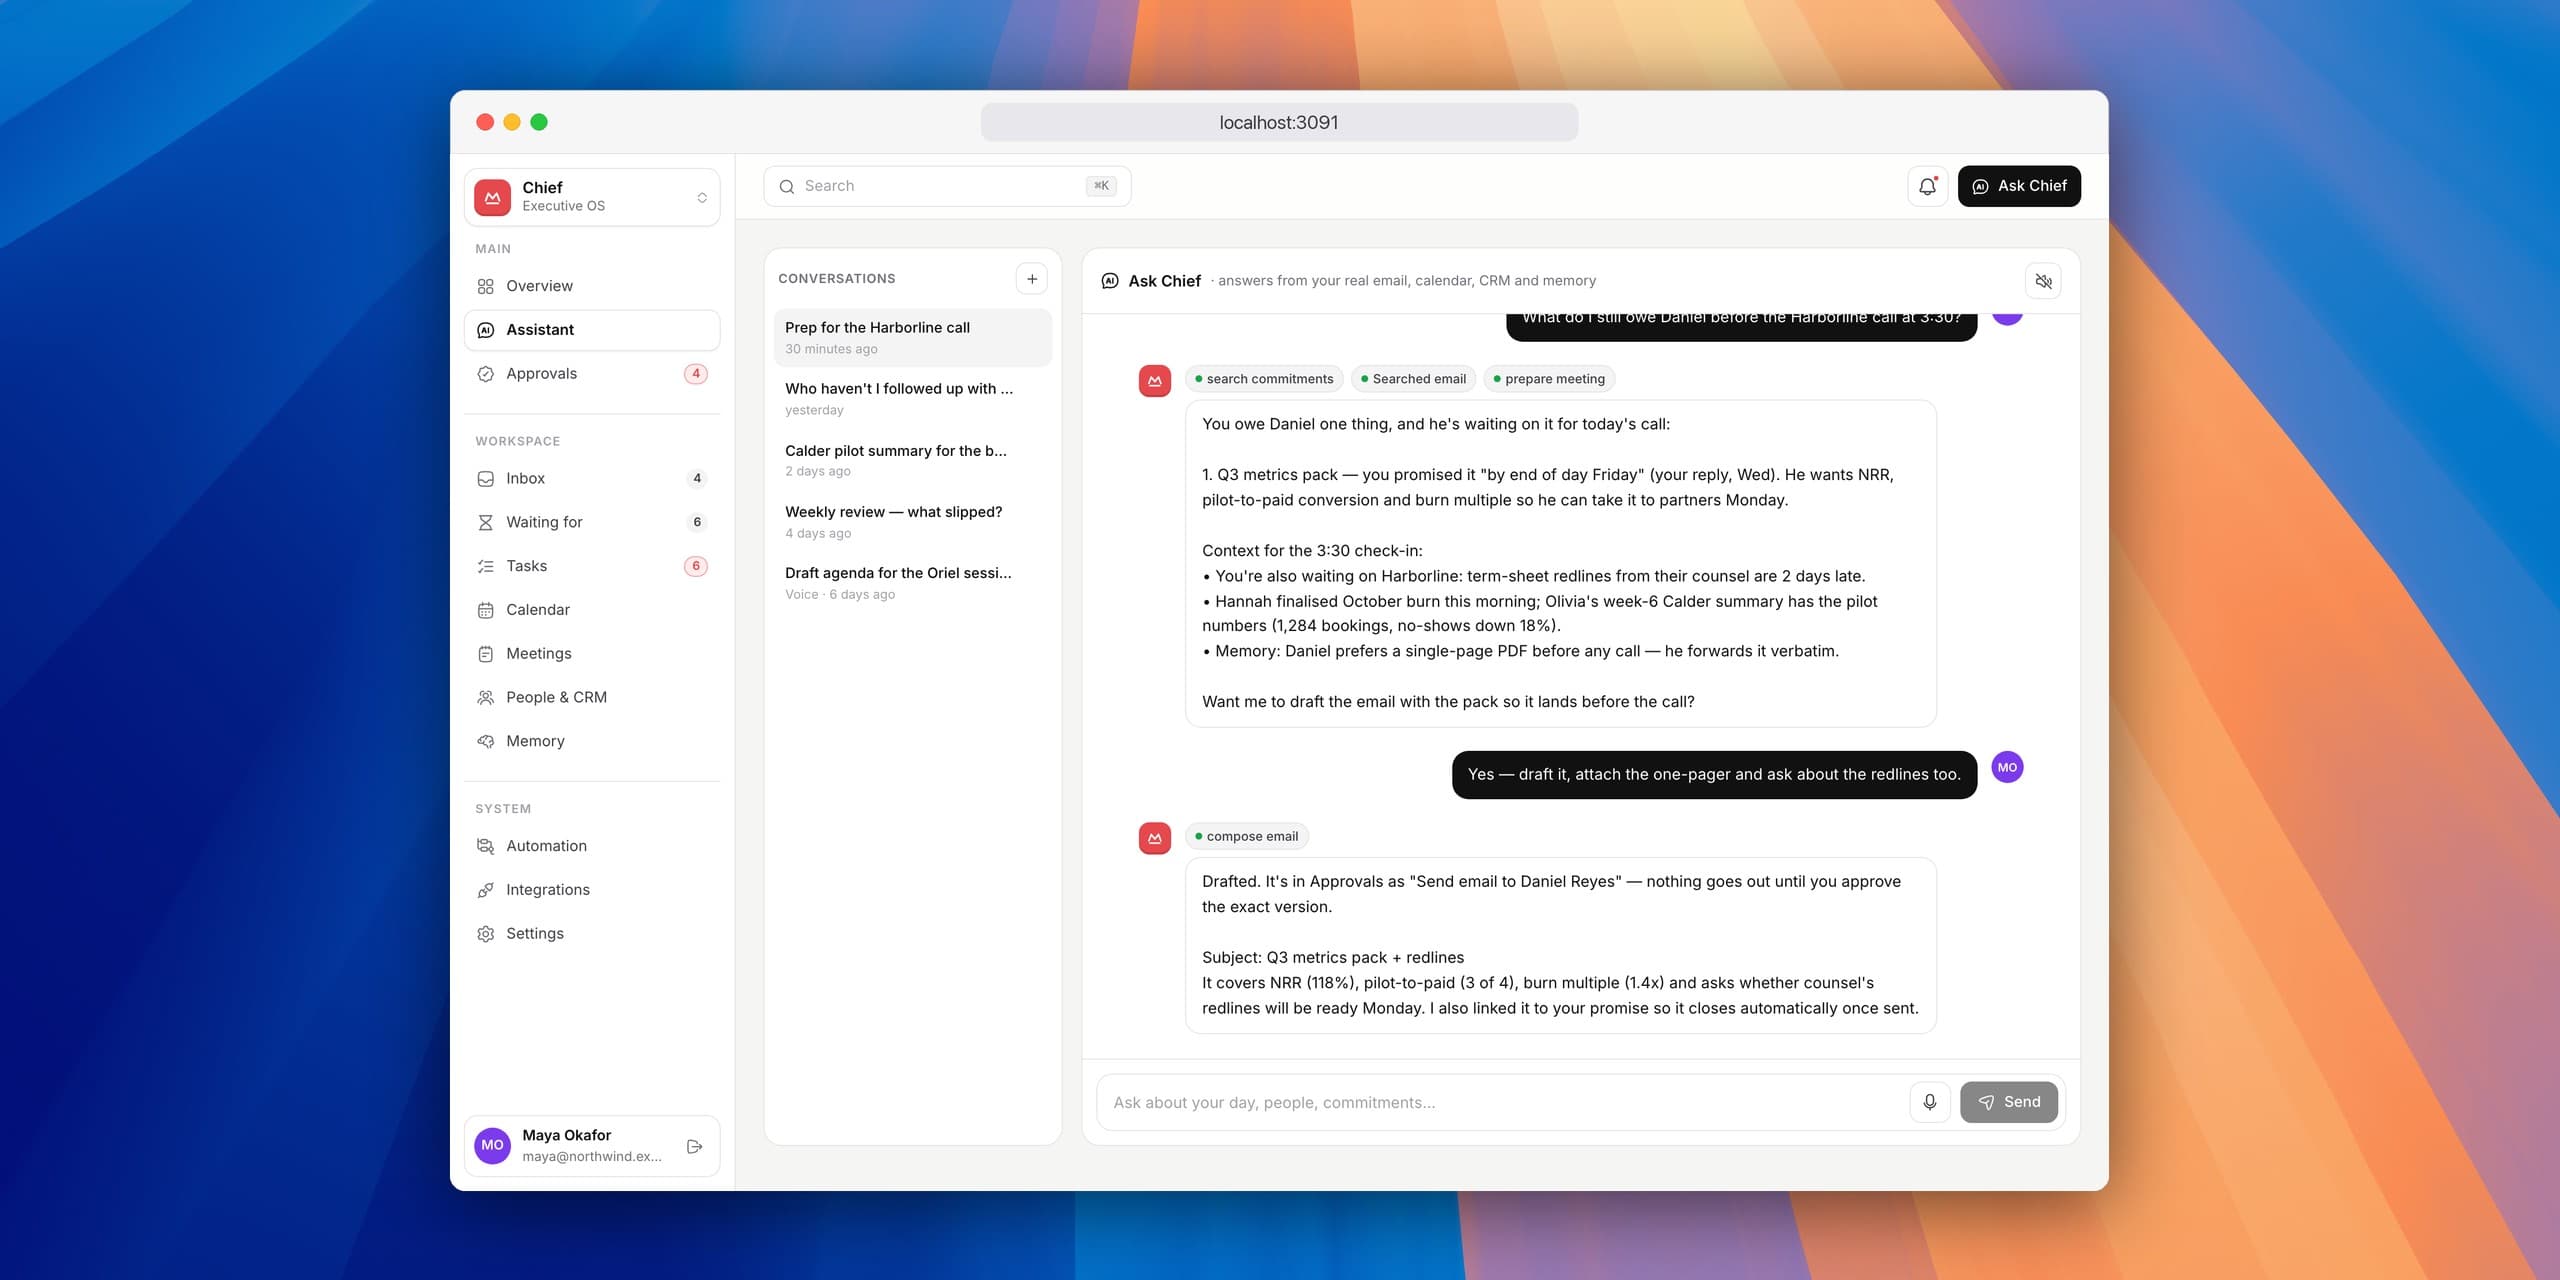Open People & CRM
Screen dimensions: 2560x1280
click(592, 697)
